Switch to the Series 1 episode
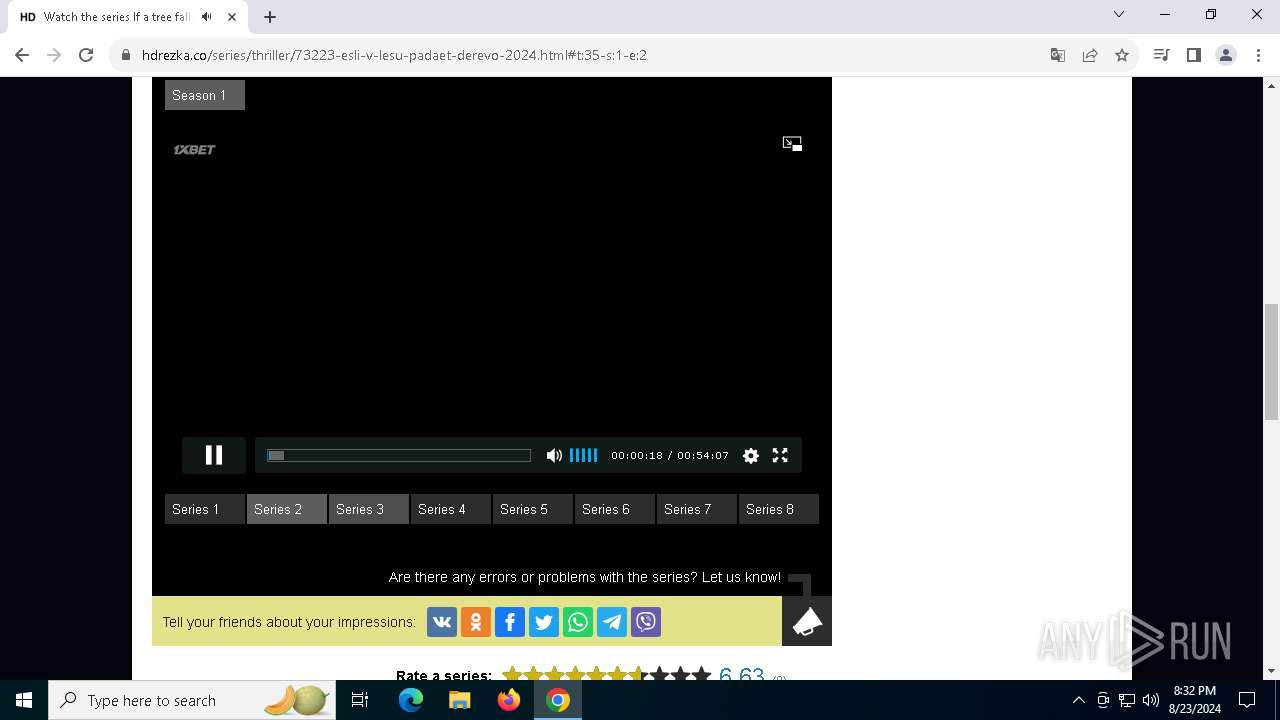Image resolution: width=1280 pixels, height=720 pixels. 205,509
